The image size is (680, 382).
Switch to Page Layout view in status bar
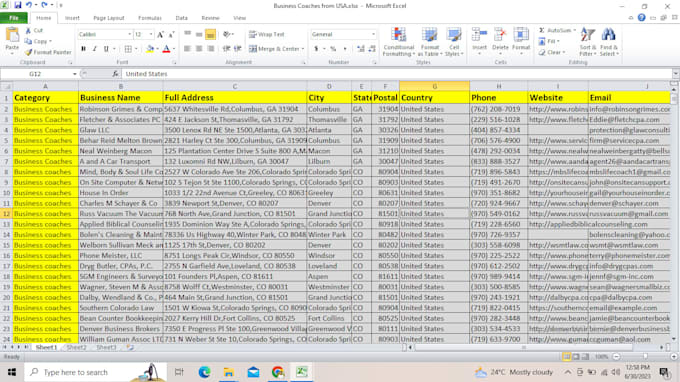coord(576,357)
